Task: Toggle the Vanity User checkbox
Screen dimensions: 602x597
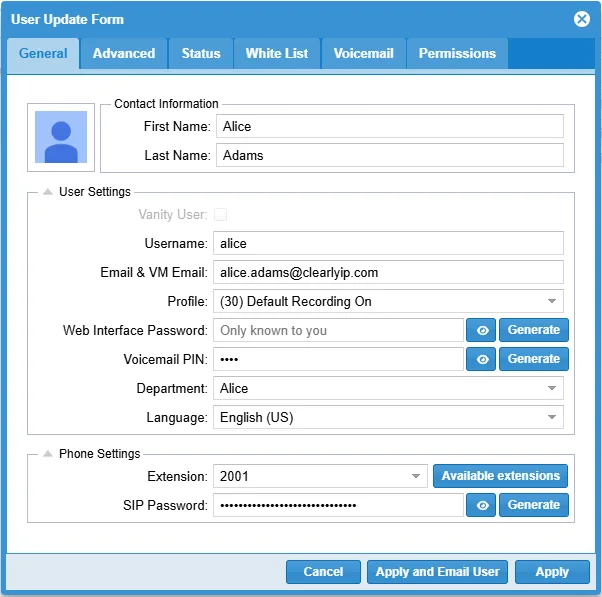Action: [220, 214]
